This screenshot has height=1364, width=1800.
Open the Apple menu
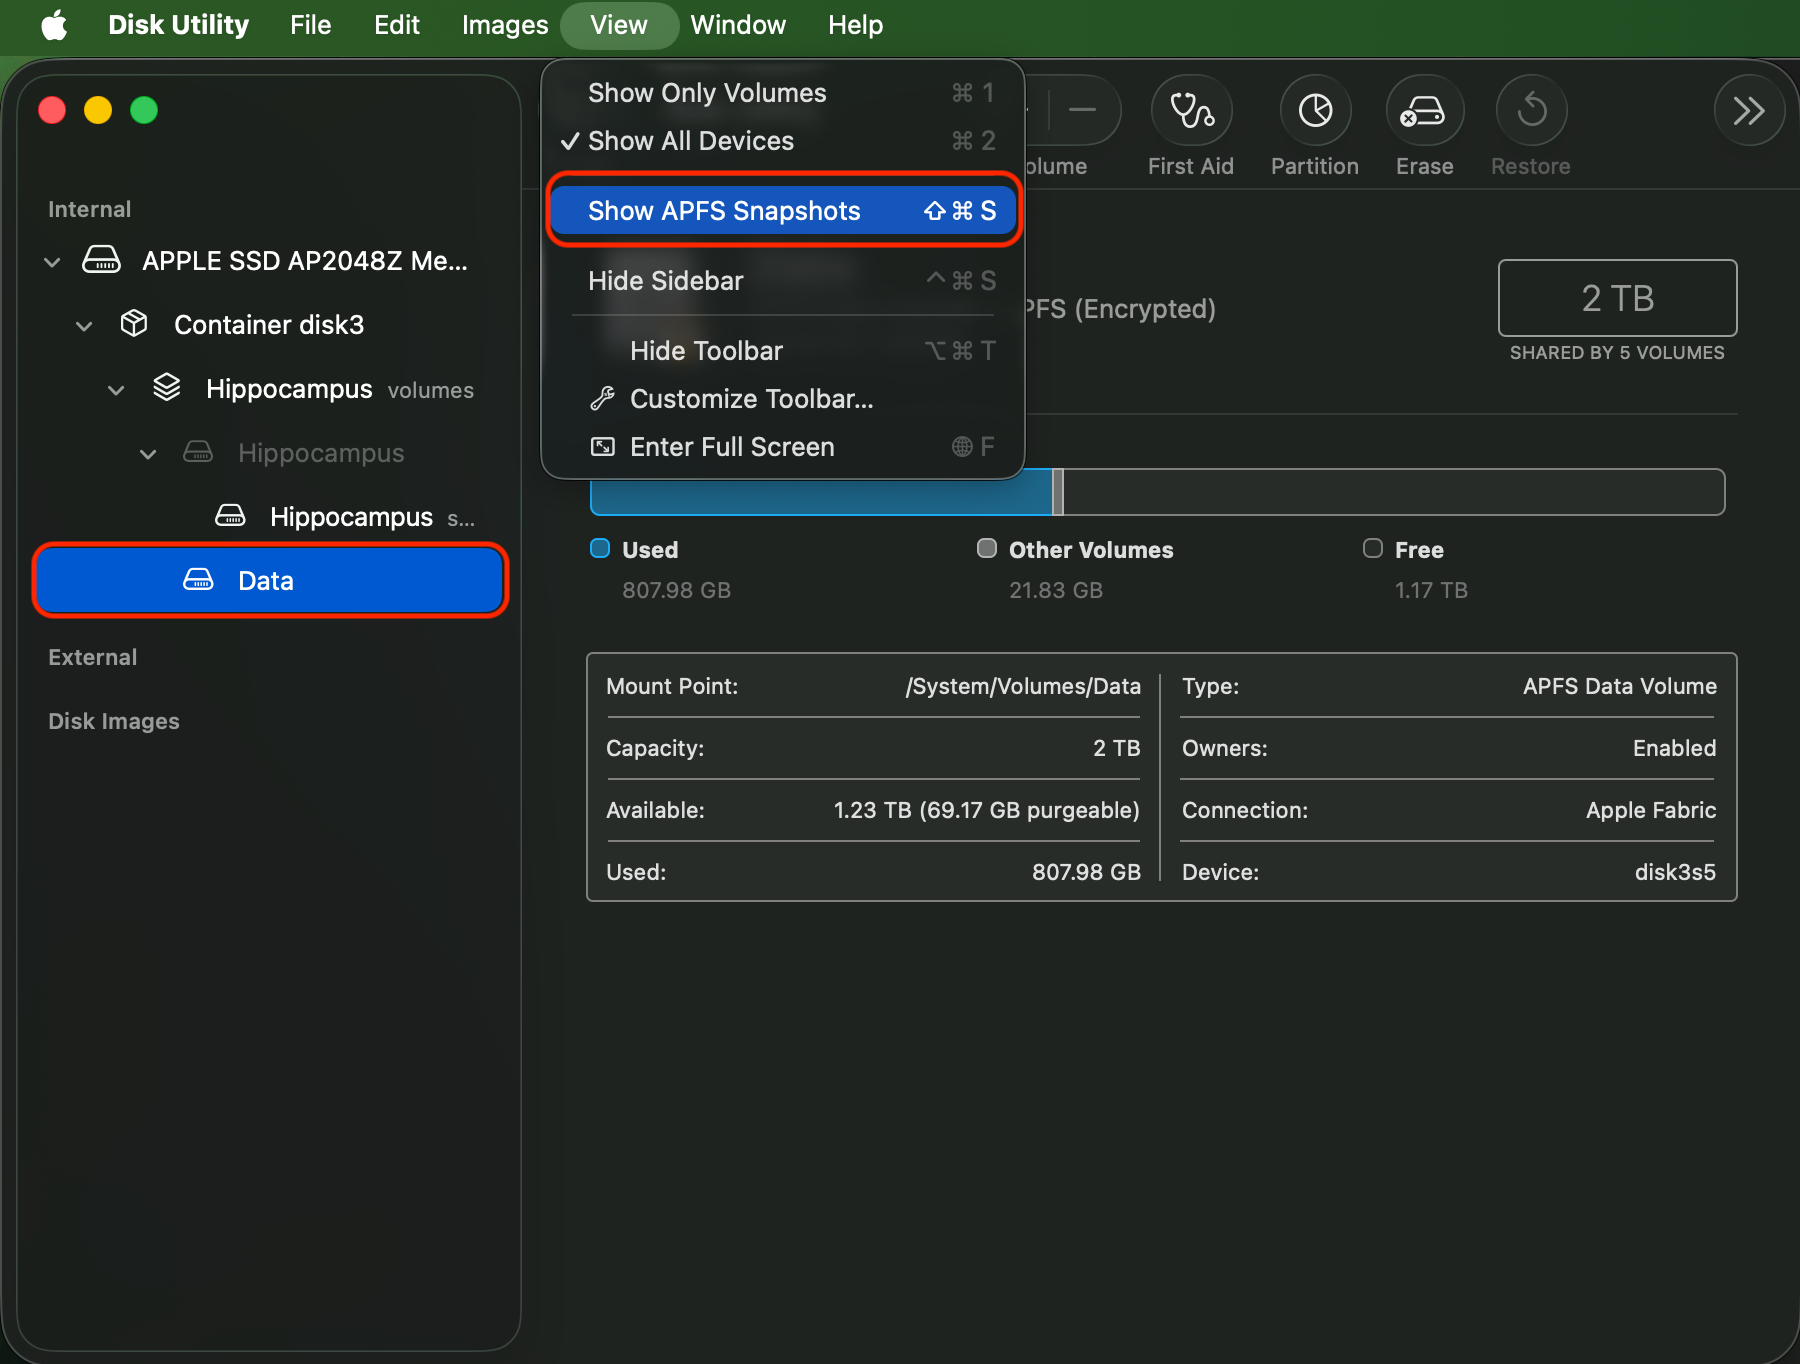54,25
